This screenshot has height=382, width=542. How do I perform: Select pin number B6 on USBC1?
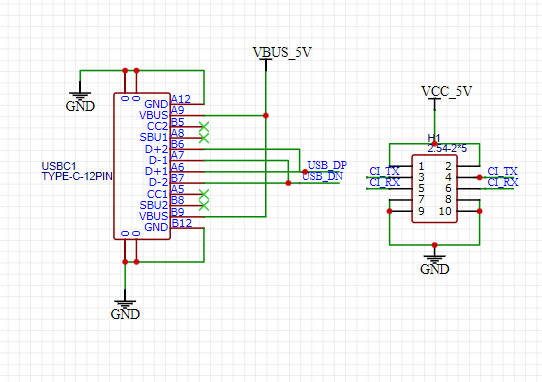pos(178,144)
